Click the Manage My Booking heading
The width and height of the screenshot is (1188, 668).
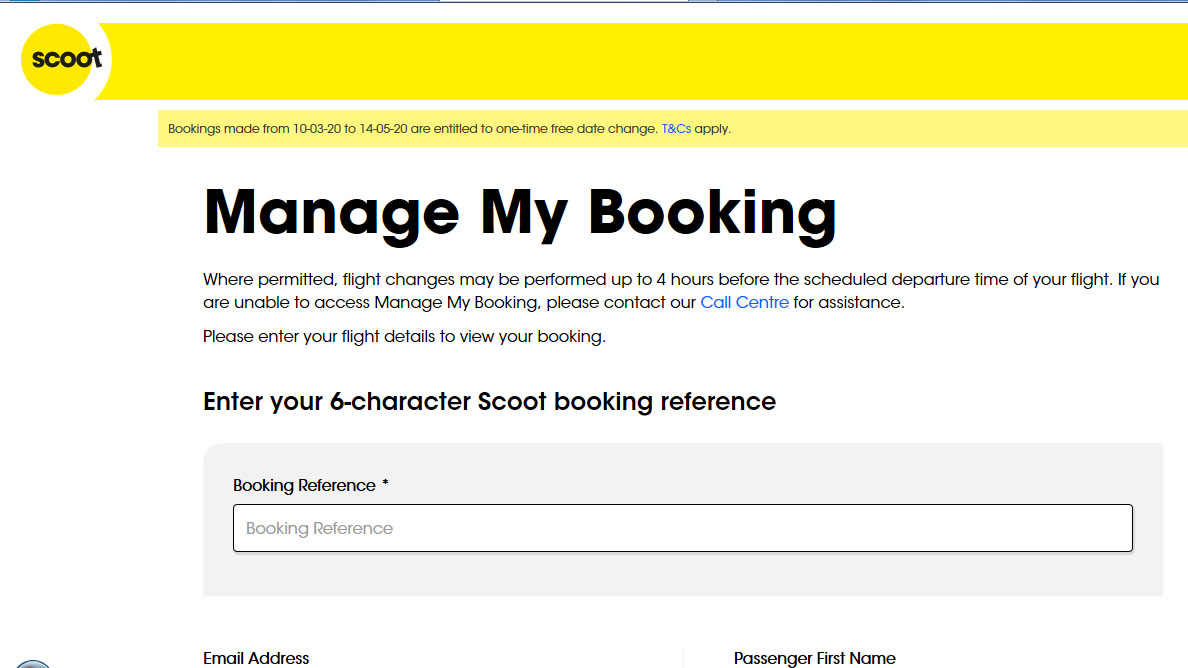click(x=520, y=210)
